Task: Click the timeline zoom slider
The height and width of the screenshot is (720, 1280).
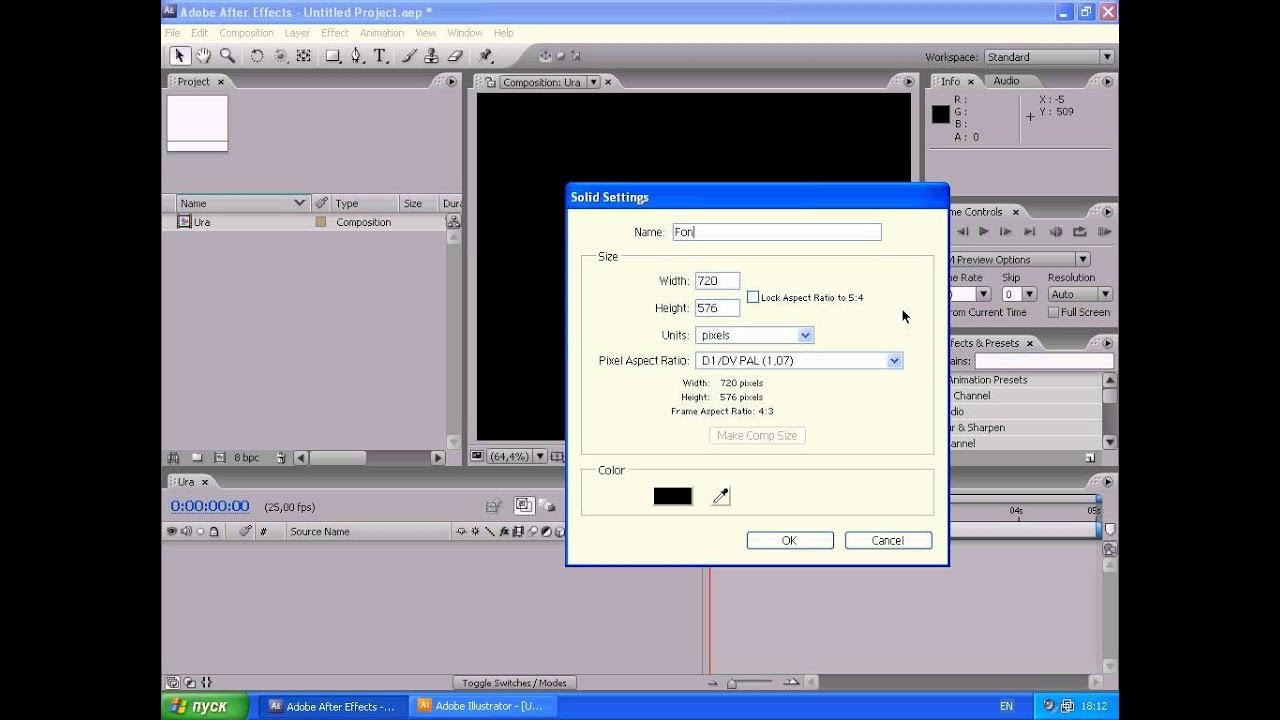Action: (733, 683)
